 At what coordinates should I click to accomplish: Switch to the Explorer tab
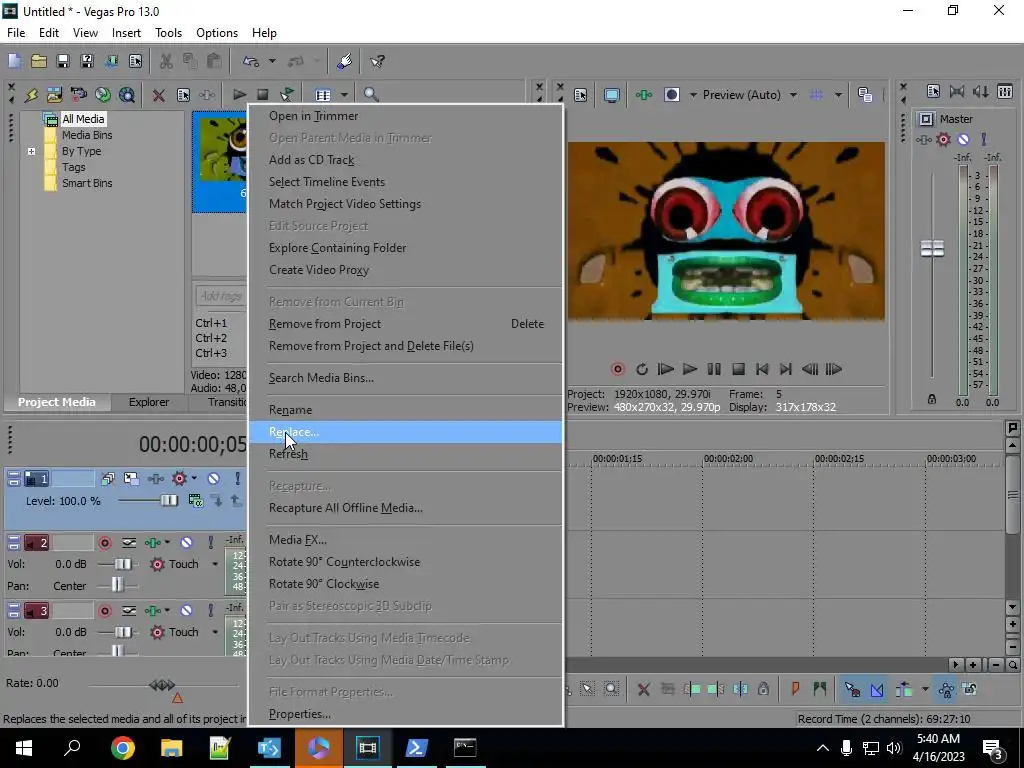point(149,402)
